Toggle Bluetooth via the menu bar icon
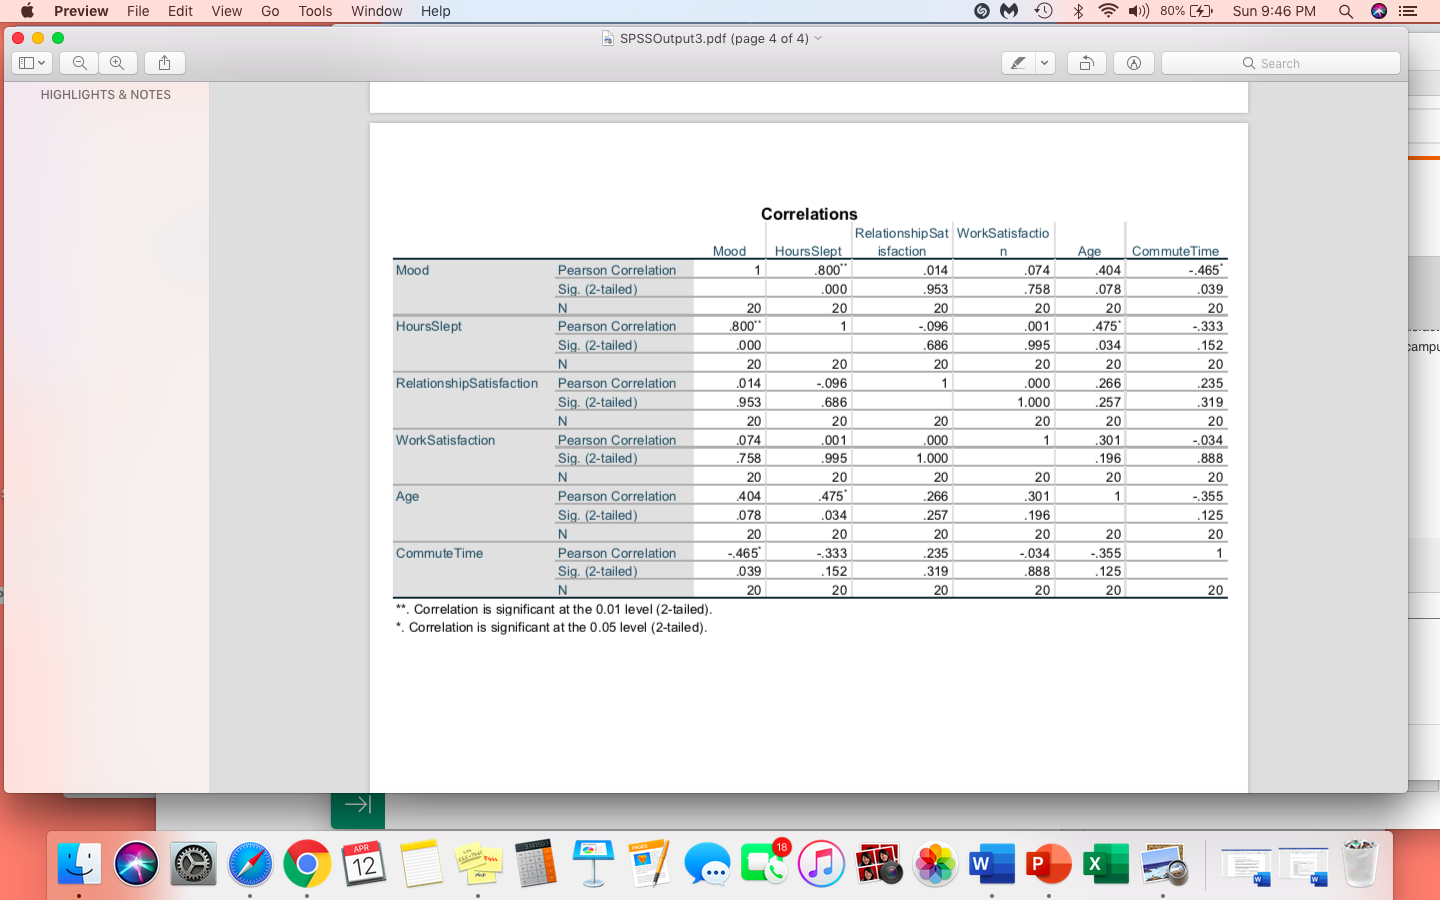 (1079, 11)
